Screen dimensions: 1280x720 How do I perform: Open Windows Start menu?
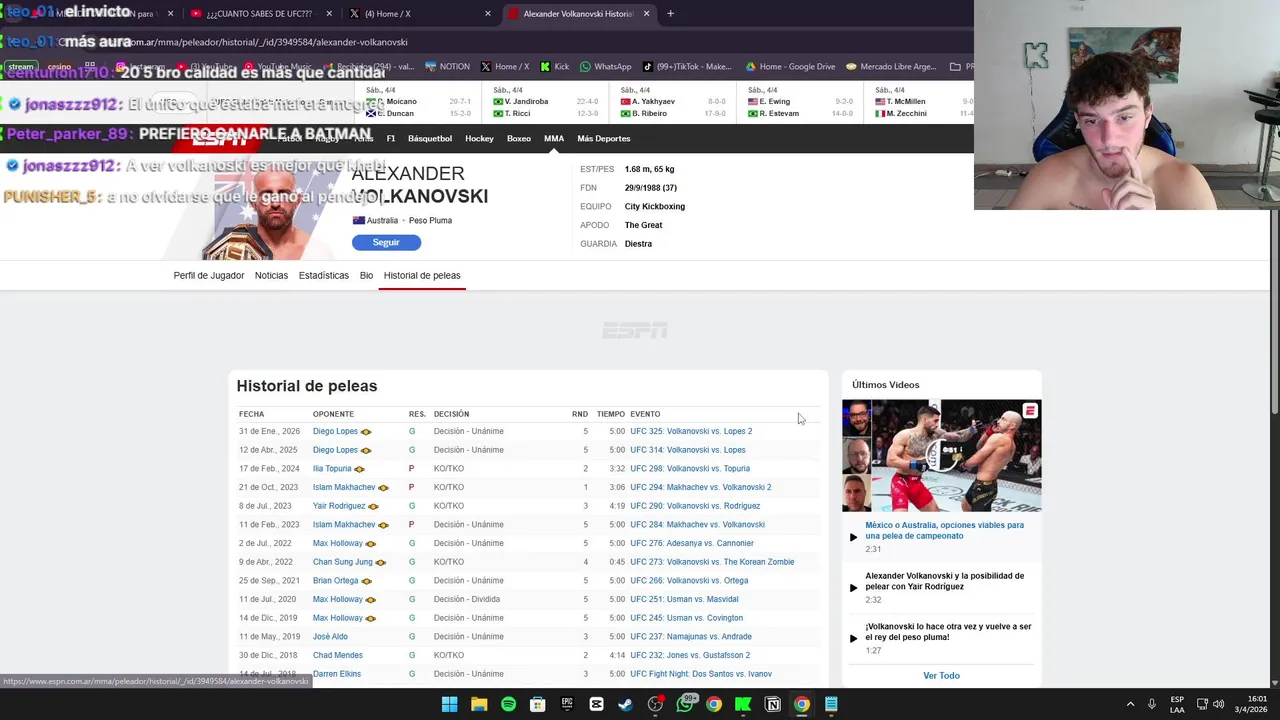(x=449, y=704)
